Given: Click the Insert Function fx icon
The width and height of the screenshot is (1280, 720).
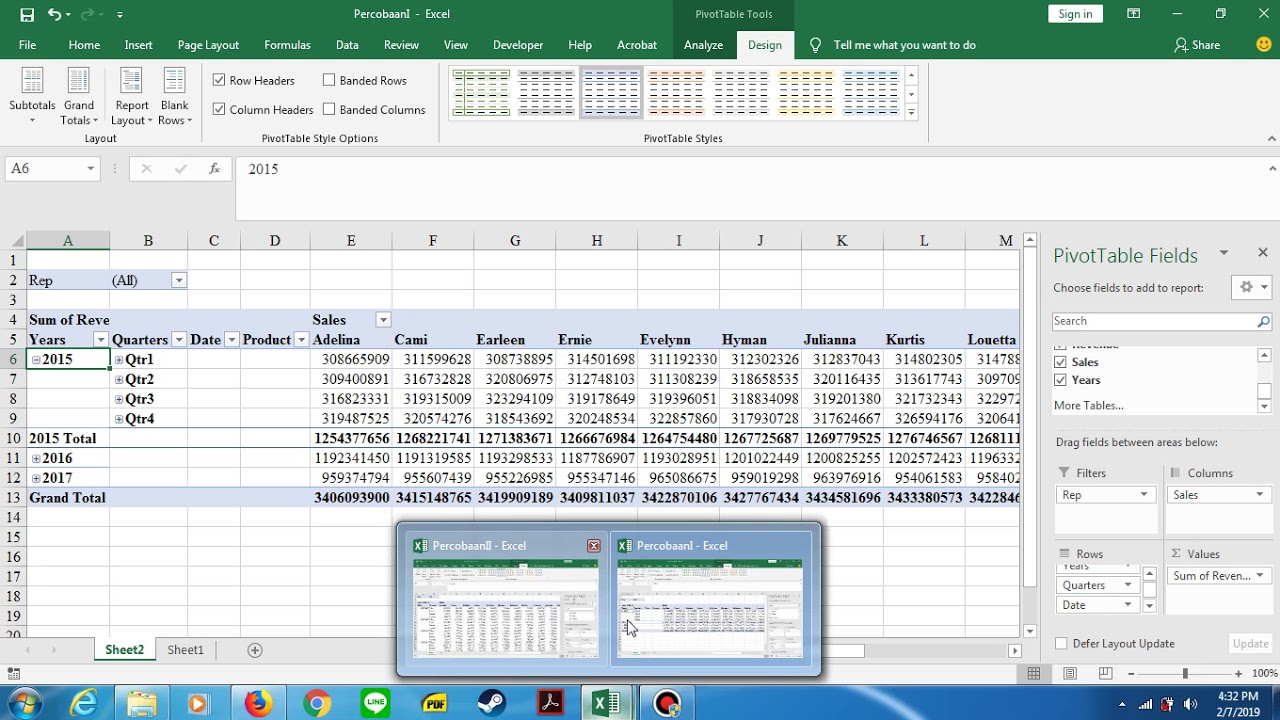Looking at the screenshot, I should point(214,169).
